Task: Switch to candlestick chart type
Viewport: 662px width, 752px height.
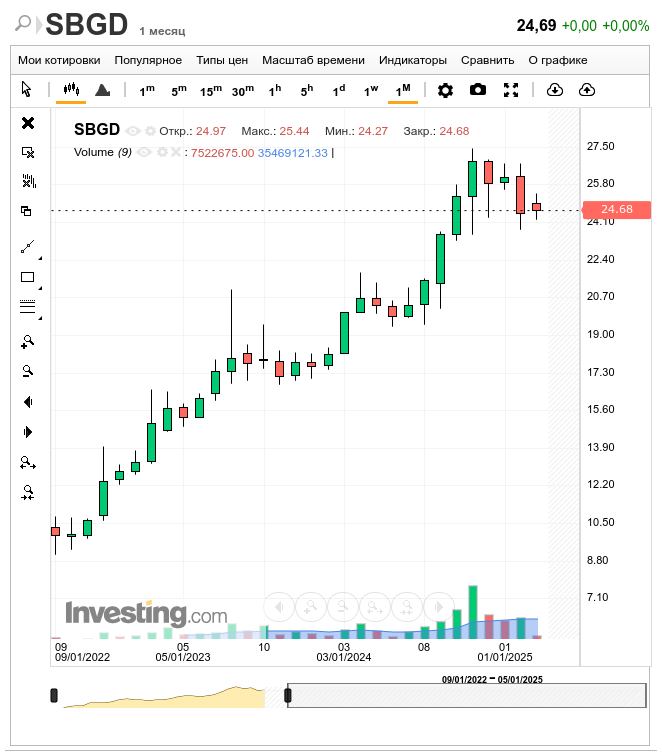Action: coord(71,89)
